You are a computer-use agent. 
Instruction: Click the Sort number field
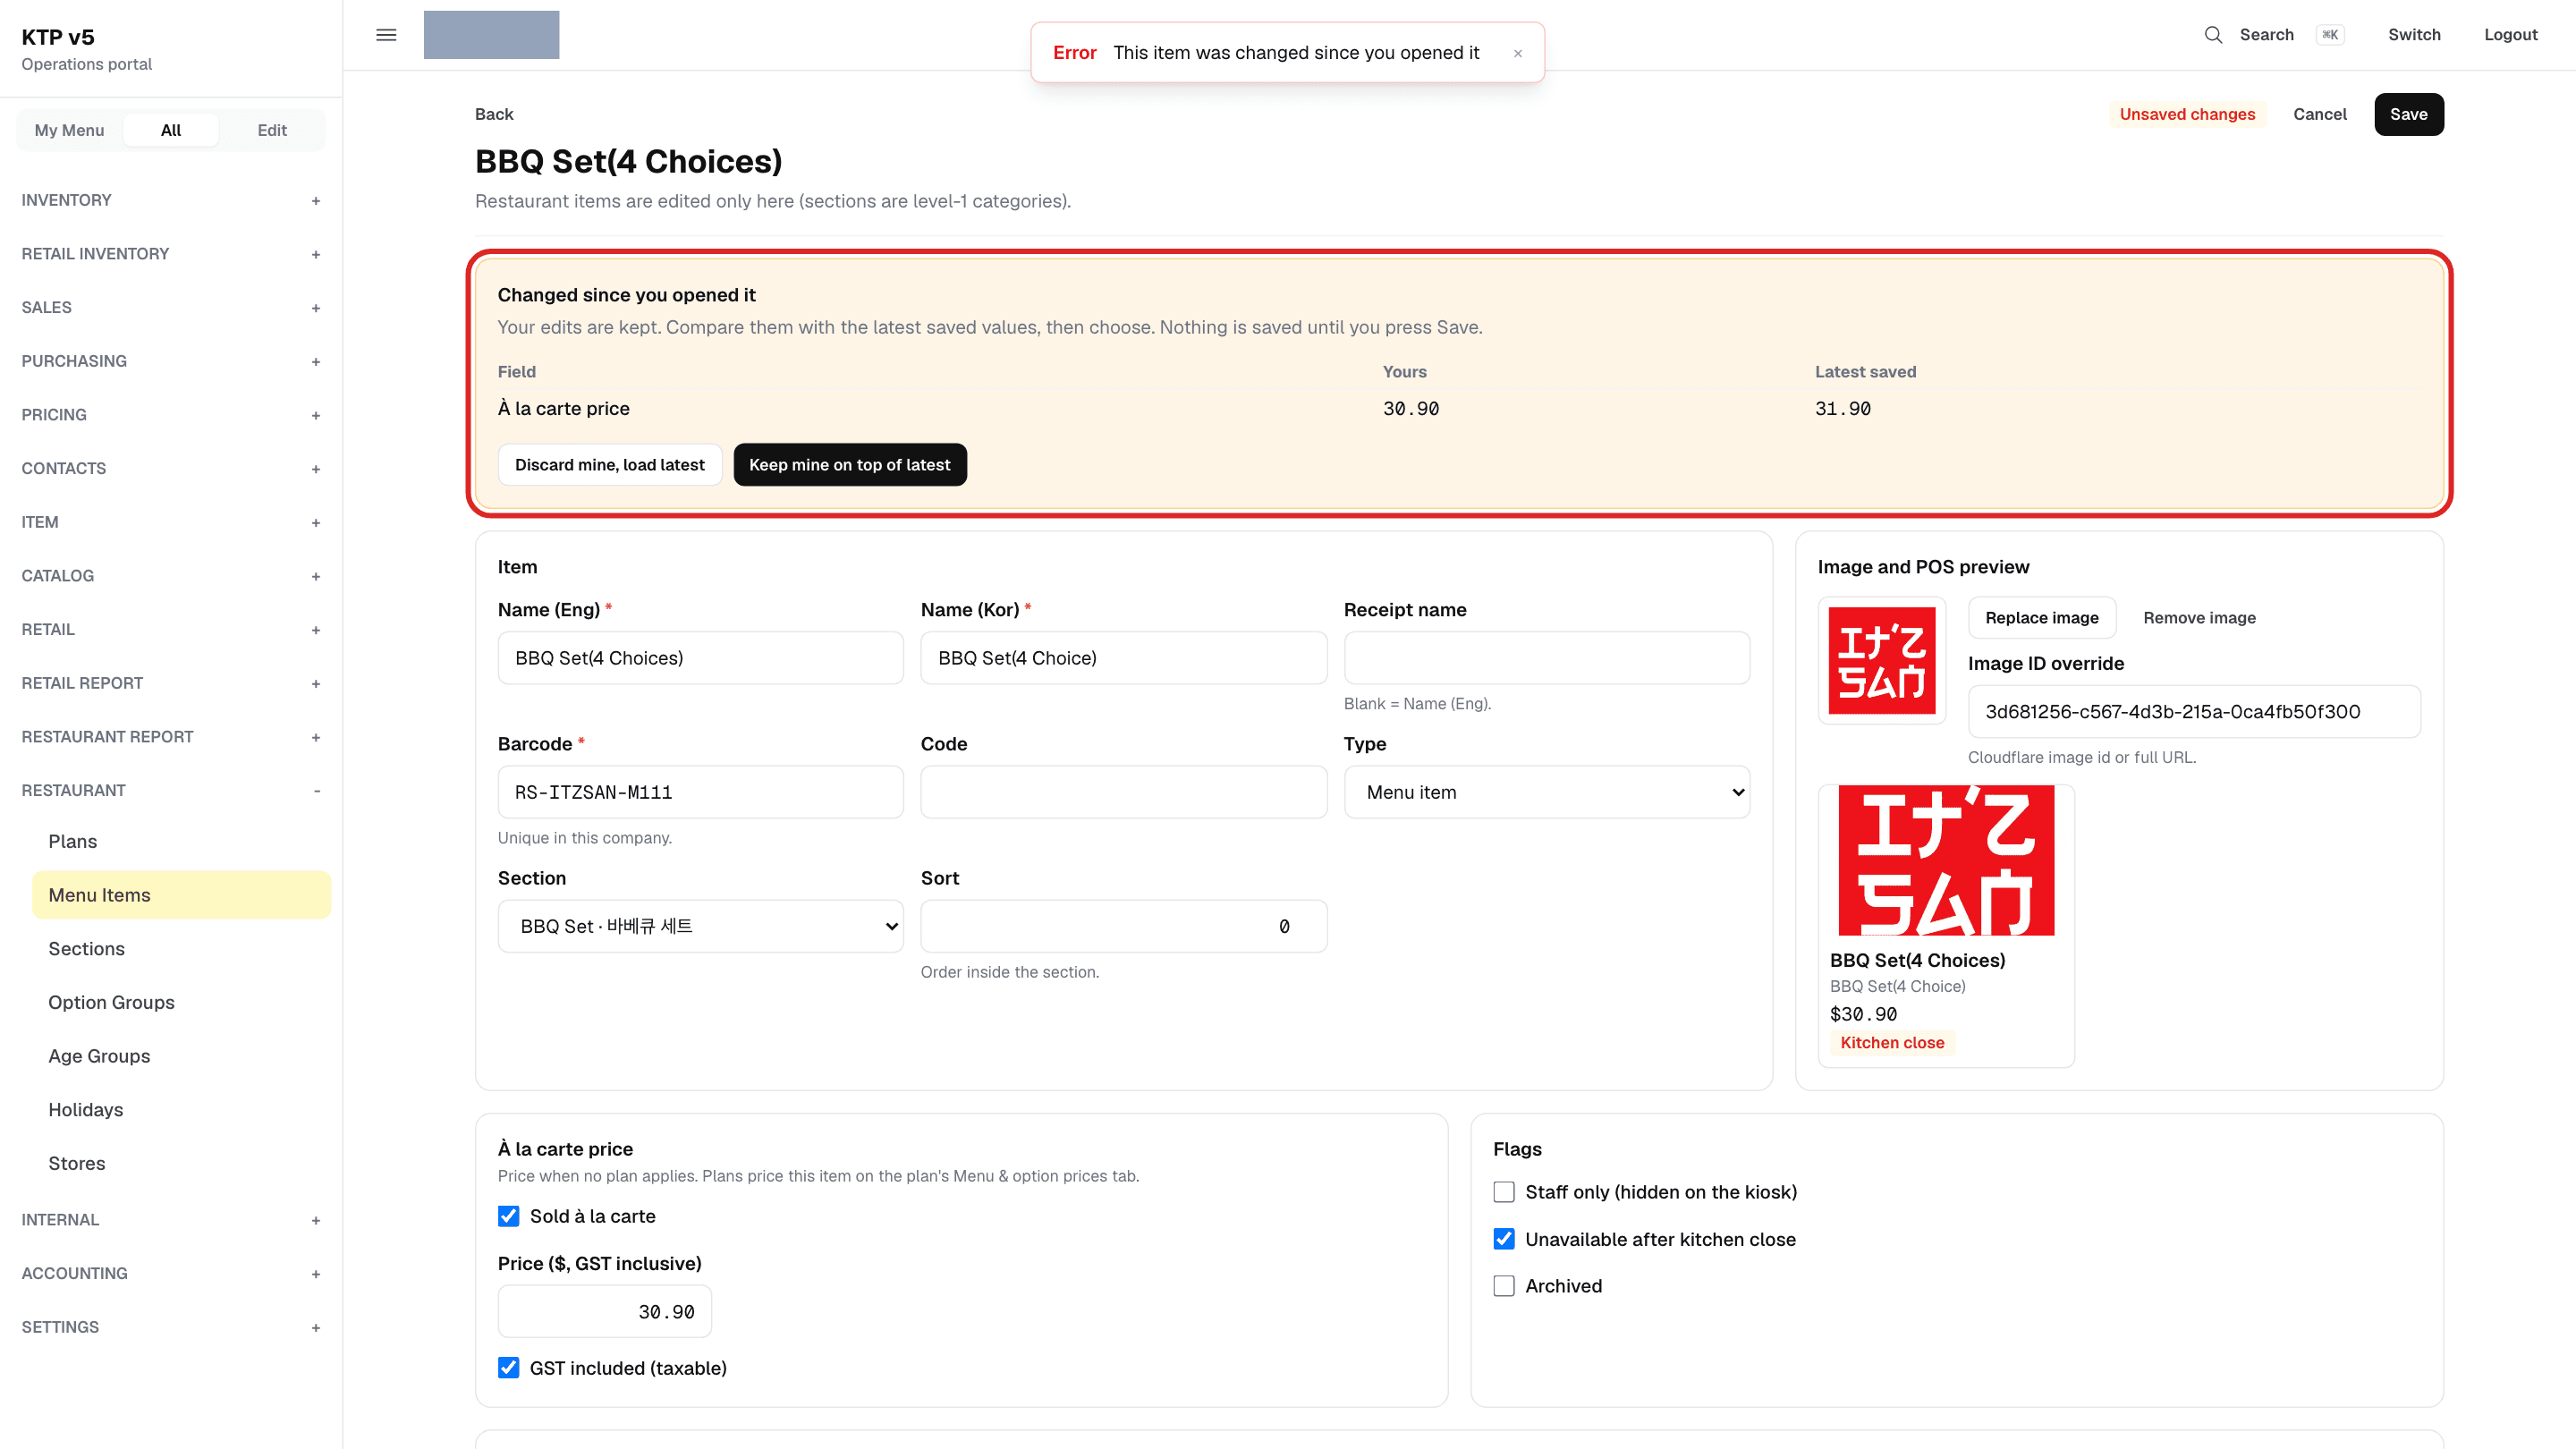point(1123,926)
